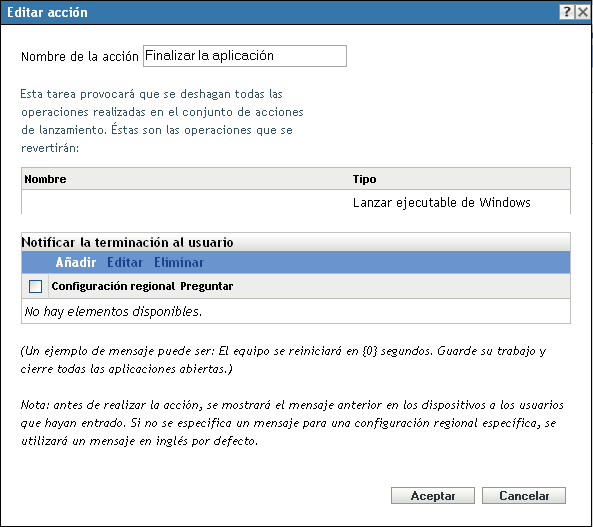Click the Tipo column header
This screenshot has width=593, height=527.
coord(365,179)
